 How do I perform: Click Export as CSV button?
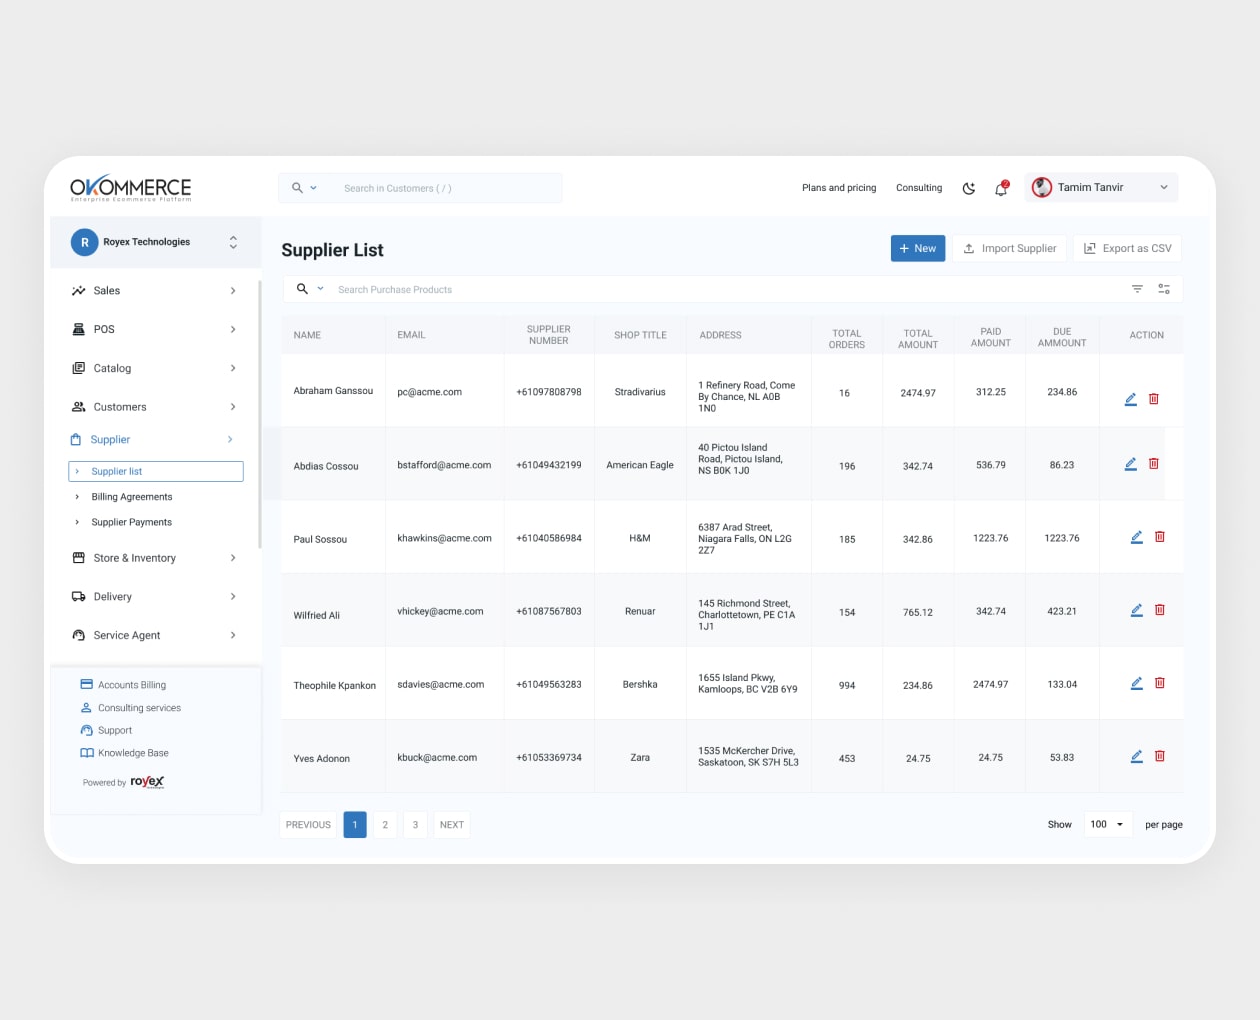[x=1127, y=249]
